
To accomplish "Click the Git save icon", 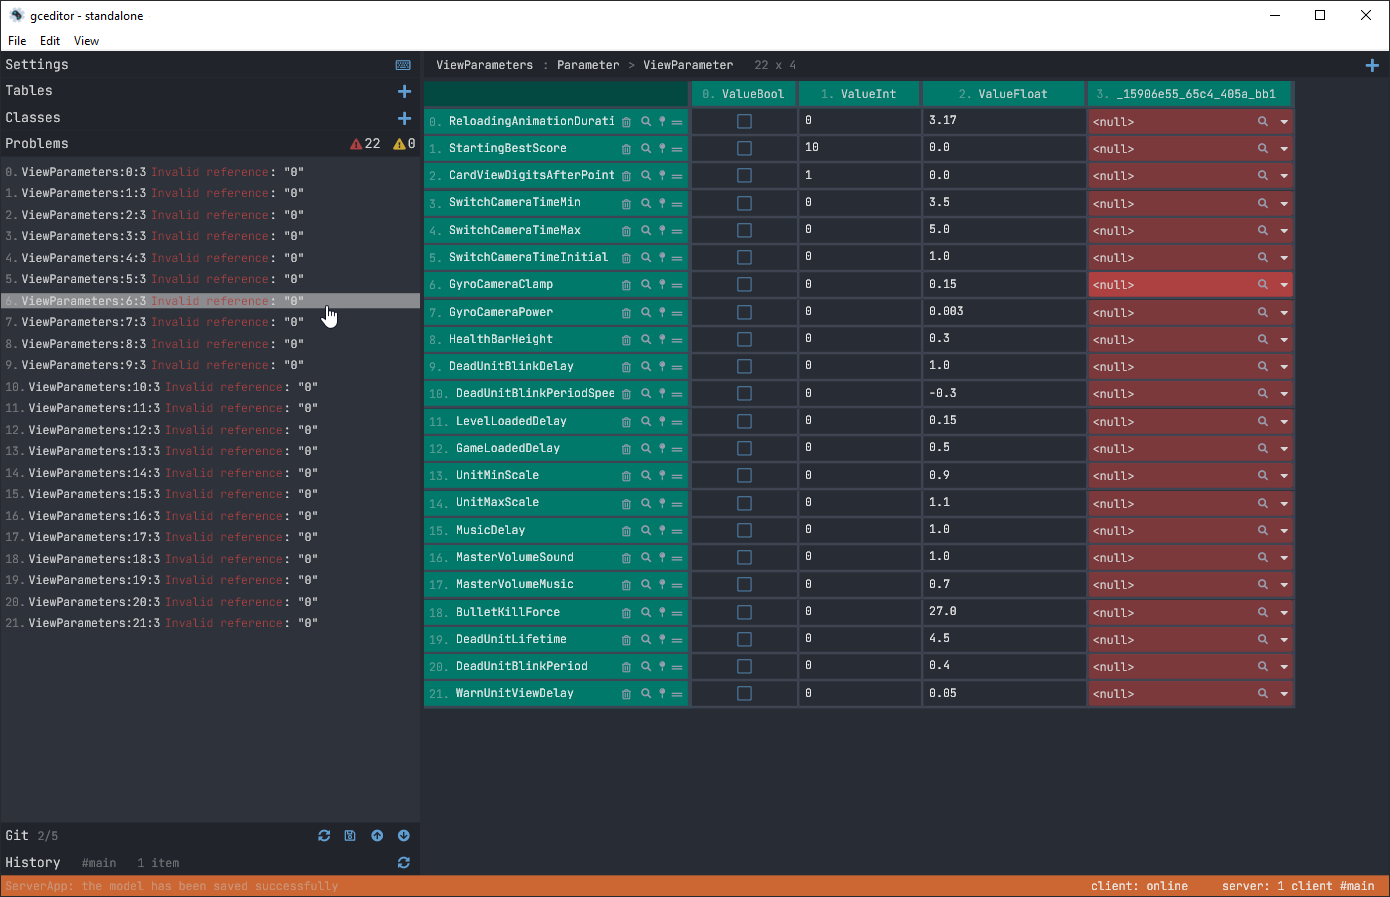I will point(350,836).
